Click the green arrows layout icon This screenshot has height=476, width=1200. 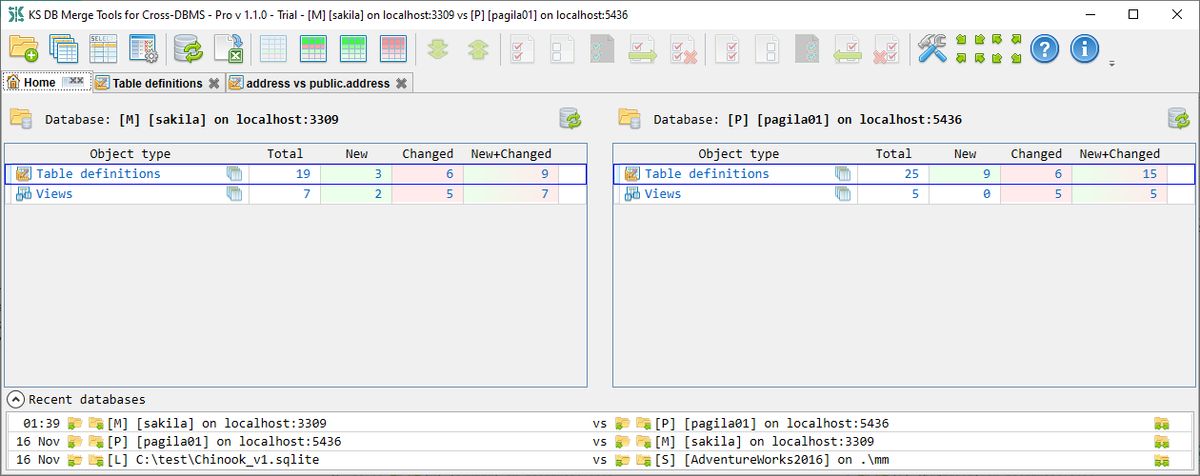(988, 48)
